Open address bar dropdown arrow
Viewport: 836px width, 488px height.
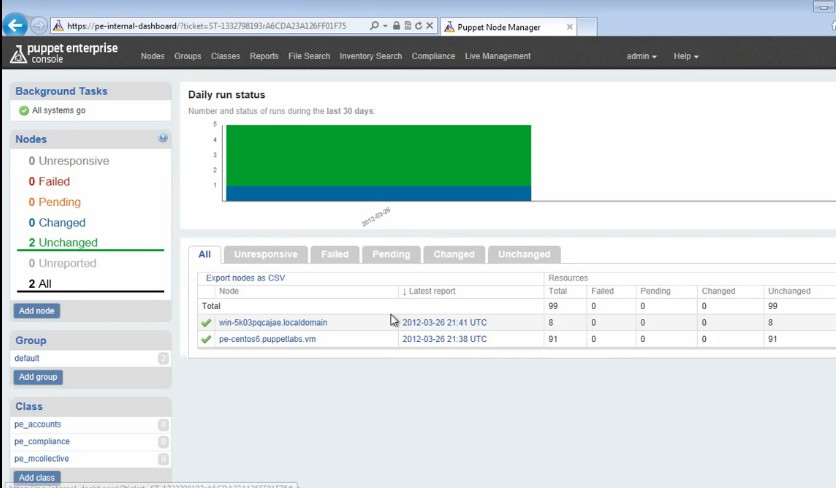click(385, 26)
